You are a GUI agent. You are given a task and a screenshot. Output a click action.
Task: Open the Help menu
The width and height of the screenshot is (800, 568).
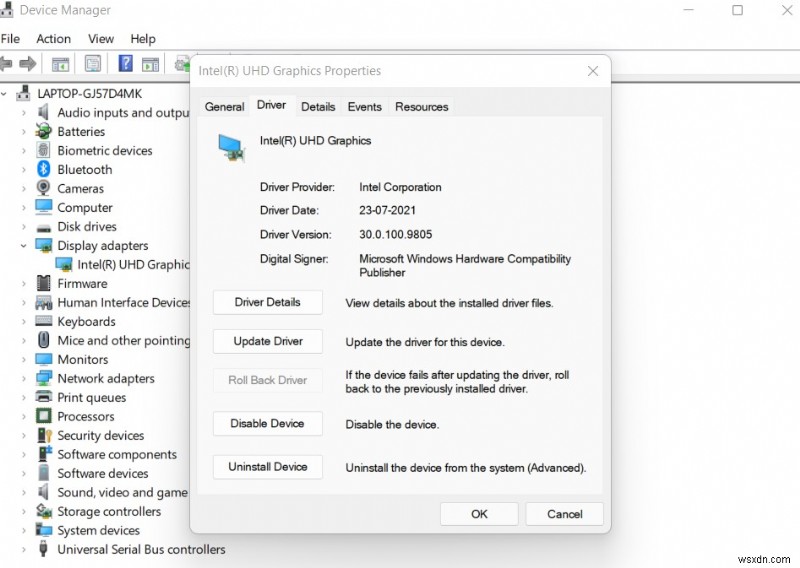tap(143, 39)
